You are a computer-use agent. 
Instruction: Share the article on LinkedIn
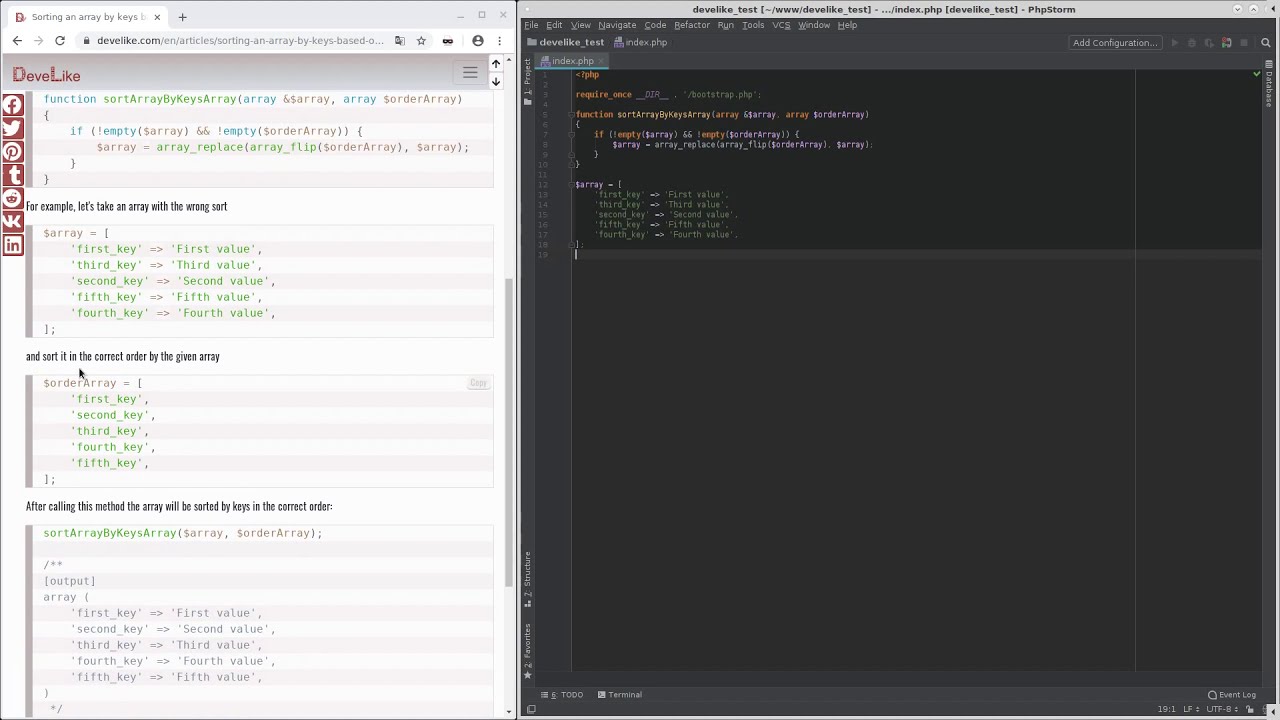pos(12,244)
